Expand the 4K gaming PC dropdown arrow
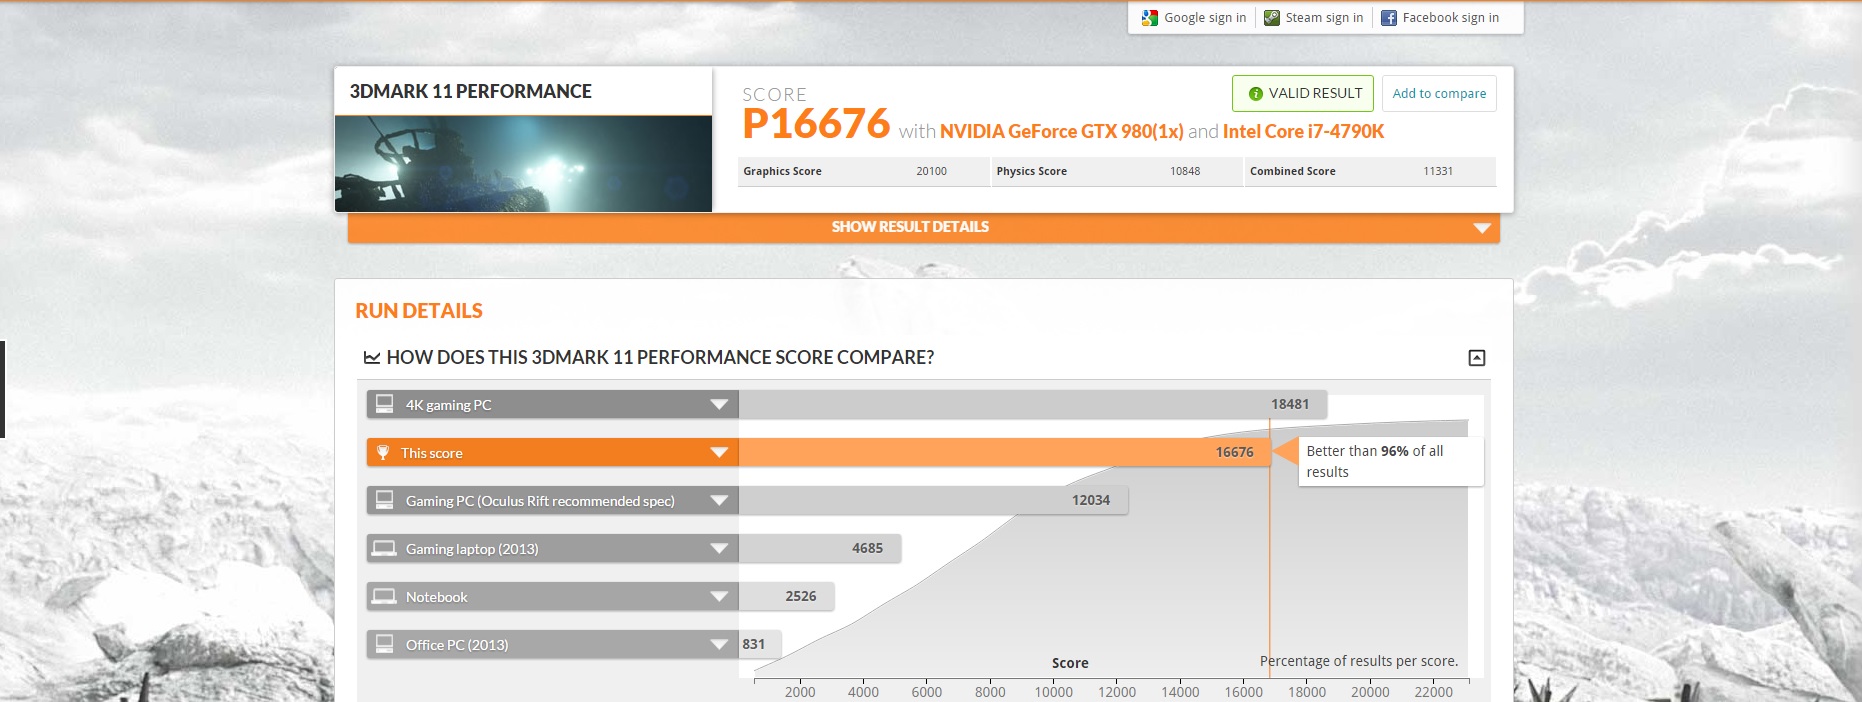 point(718,405)
